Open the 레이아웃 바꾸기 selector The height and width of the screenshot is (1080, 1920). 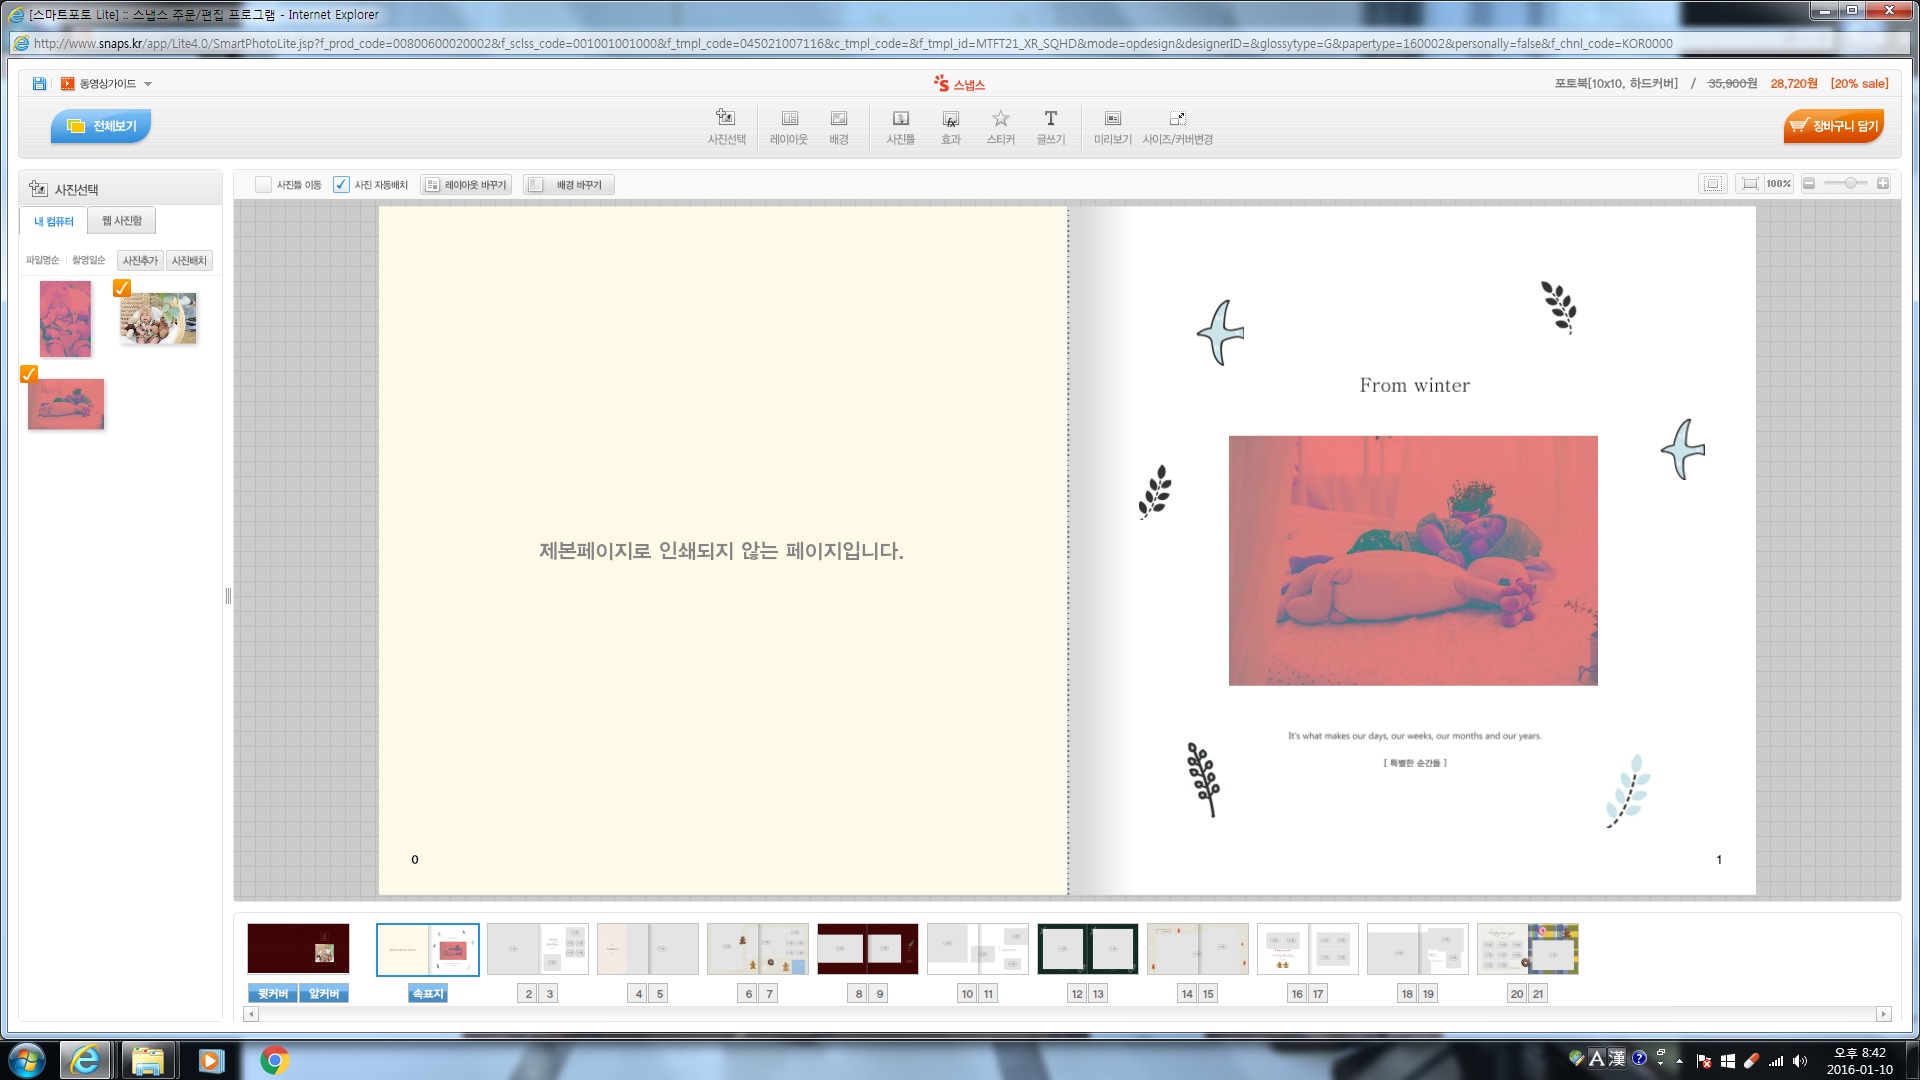point(466,185)
